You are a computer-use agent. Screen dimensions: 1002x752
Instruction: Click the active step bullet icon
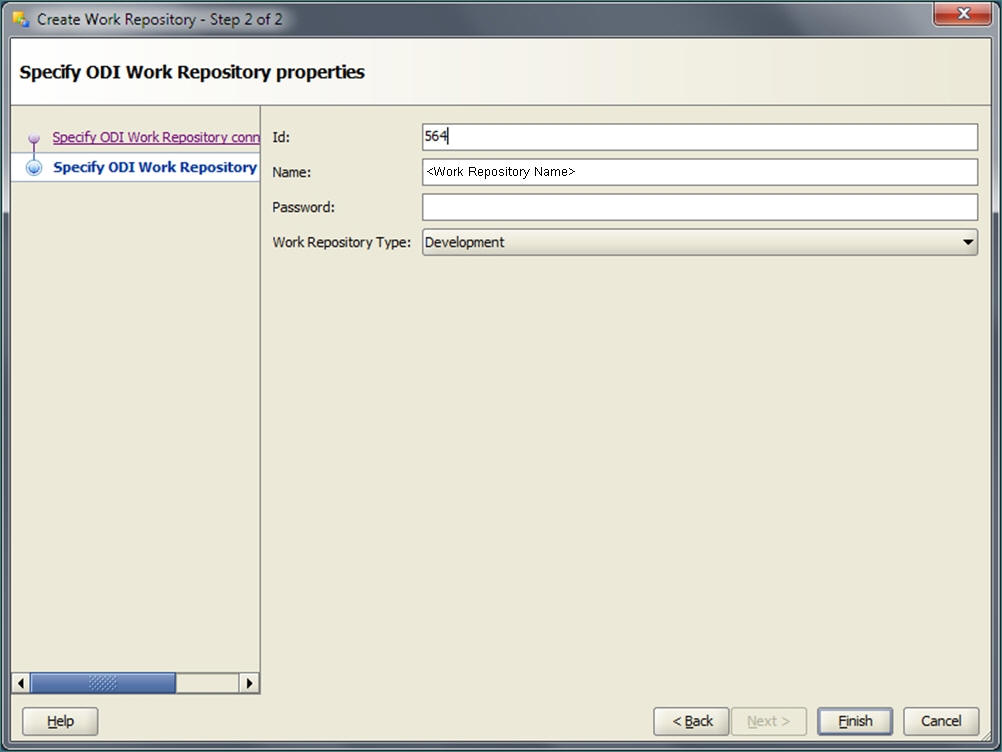coord(34,167)
